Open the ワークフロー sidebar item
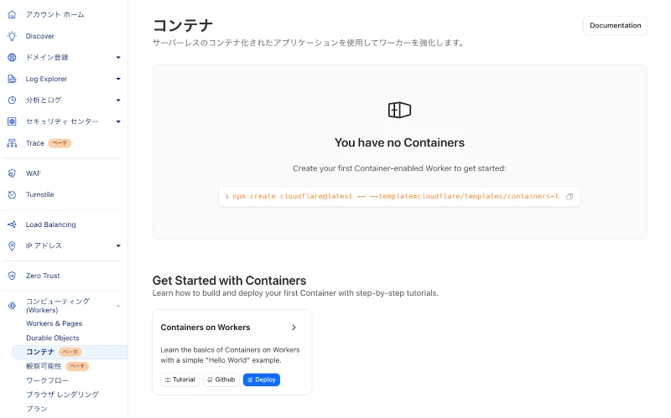671x418 pixels. [47, 380]
